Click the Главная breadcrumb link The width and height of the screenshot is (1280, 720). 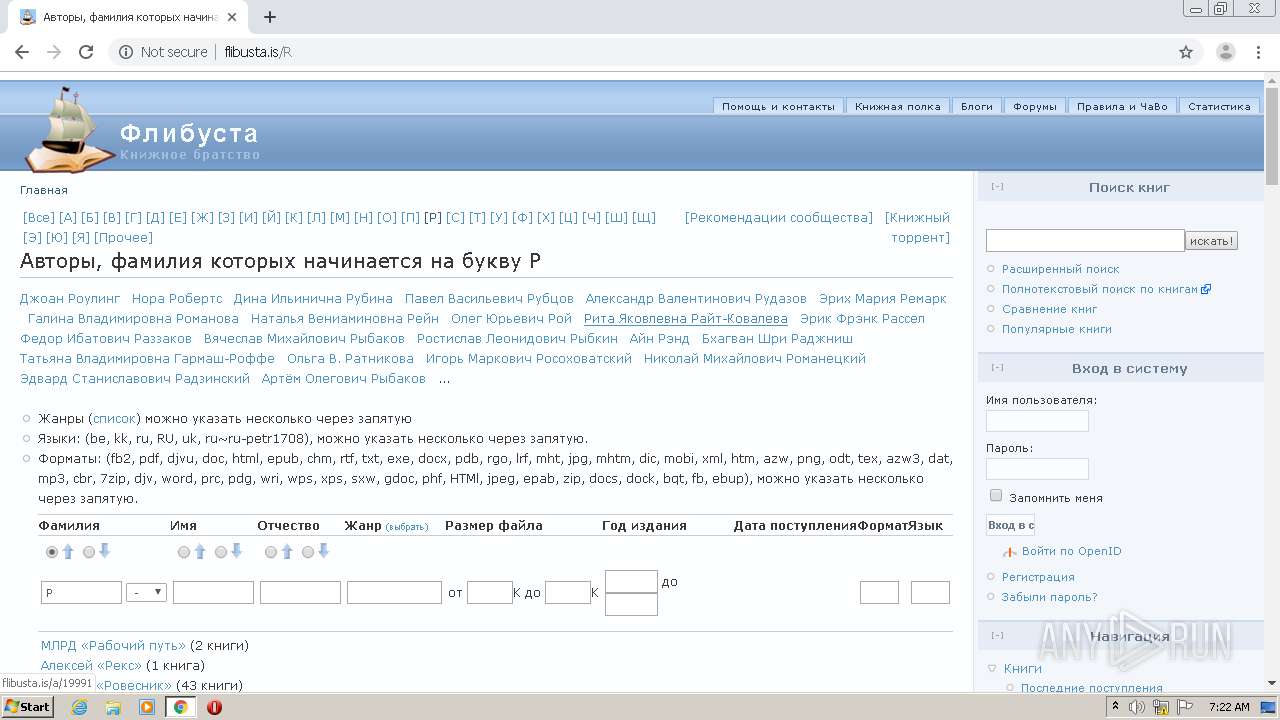click(44, 190)
